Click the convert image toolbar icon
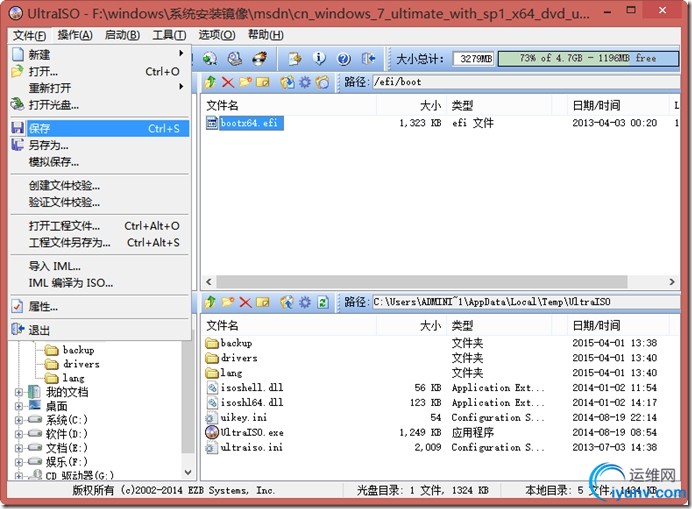Viewport: 692px width, 509px height. coord(295,58)
